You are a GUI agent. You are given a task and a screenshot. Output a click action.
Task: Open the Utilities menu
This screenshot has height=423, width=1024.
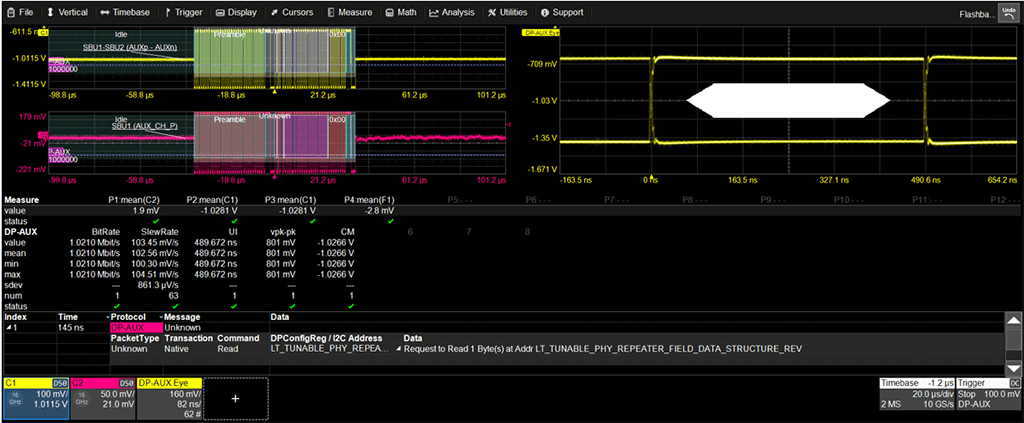507,12
